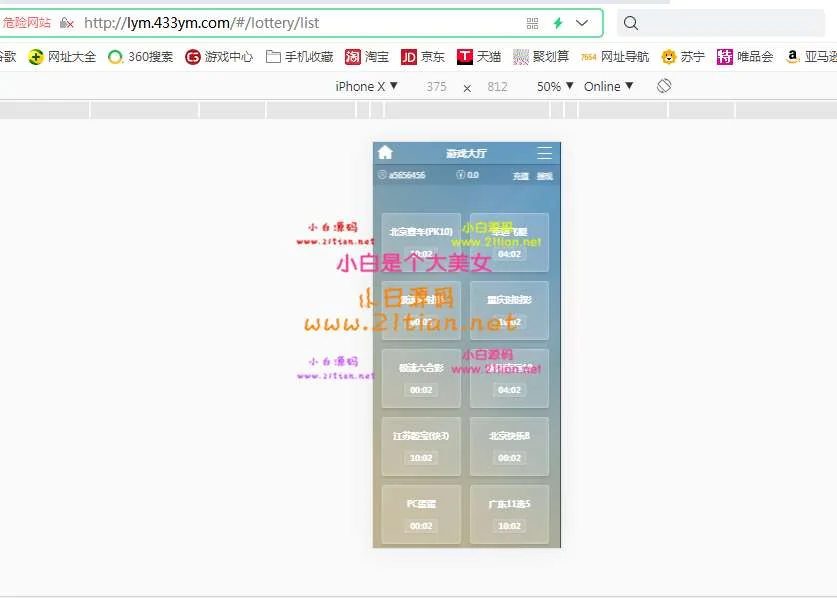Expand the iPhone X device dropdown
This screenshot has width=837, height=598.
pos(366,86)
